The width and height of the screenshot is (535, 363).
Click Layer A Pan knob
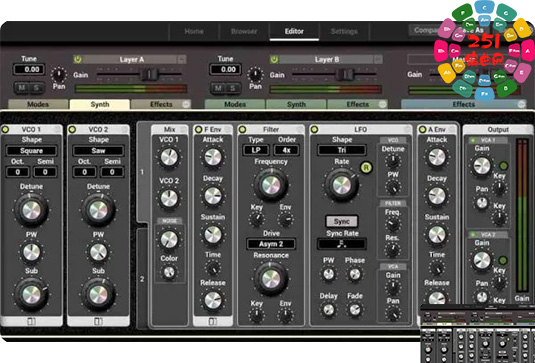point(59,74)
